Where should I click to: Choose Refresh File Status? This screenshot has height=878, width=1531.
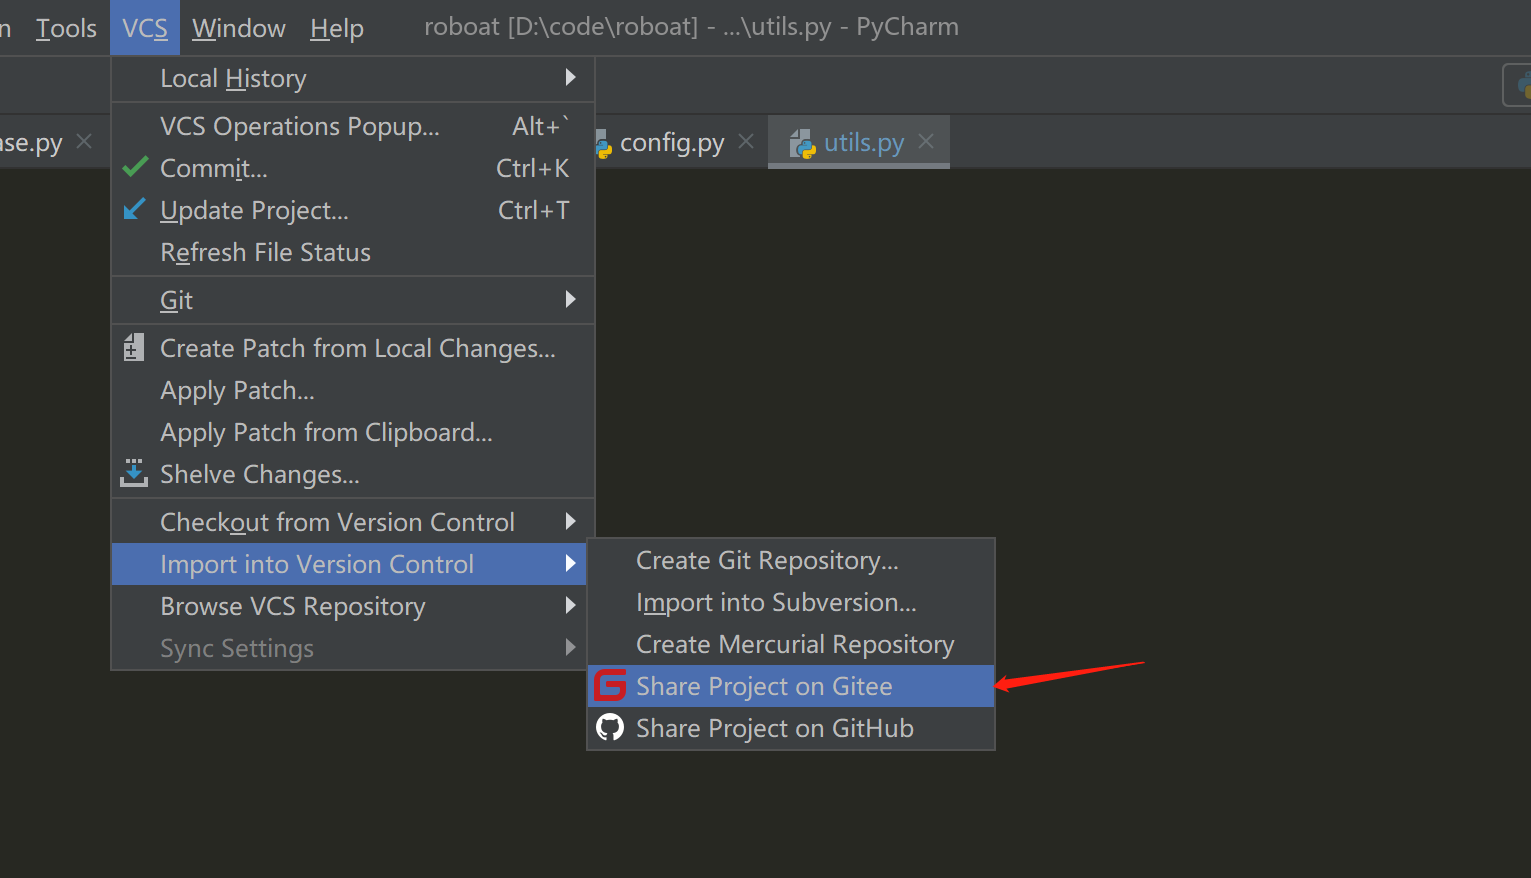(353, 252)
